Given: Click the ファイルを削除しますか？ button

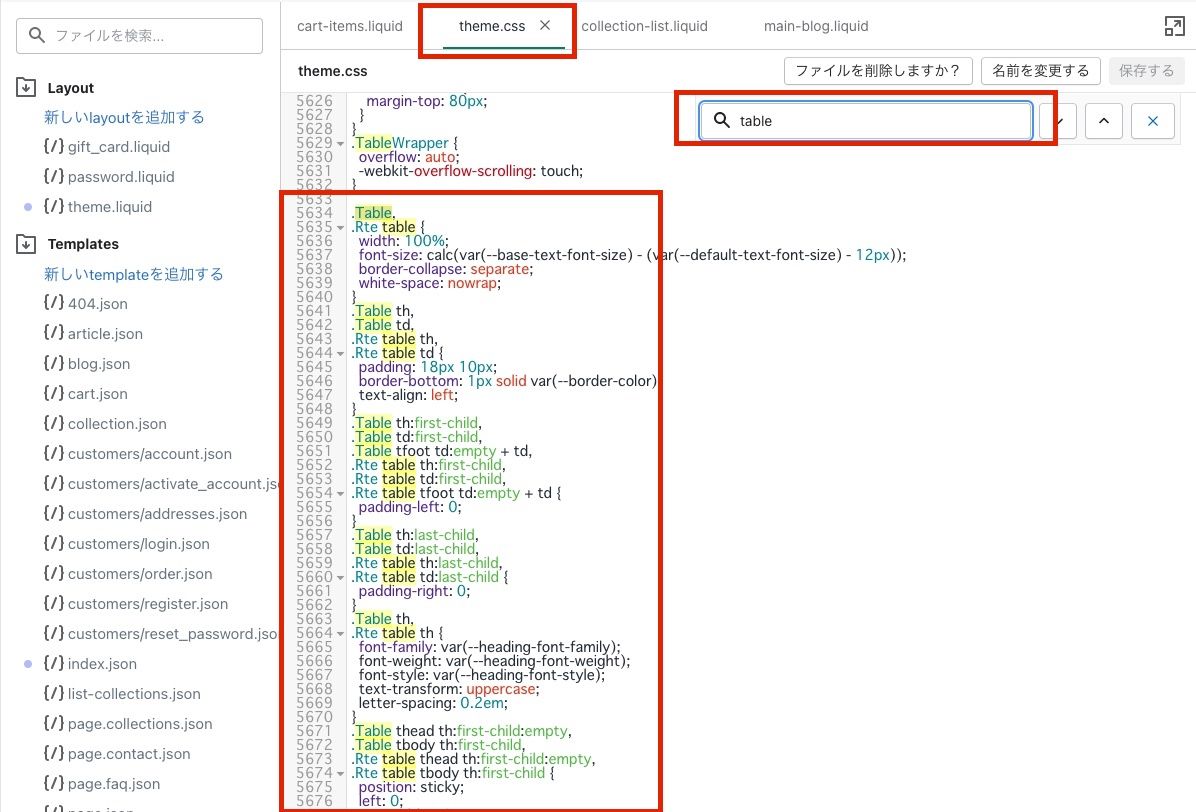Looking at the screenshot, I should click(x=878, y=71).
